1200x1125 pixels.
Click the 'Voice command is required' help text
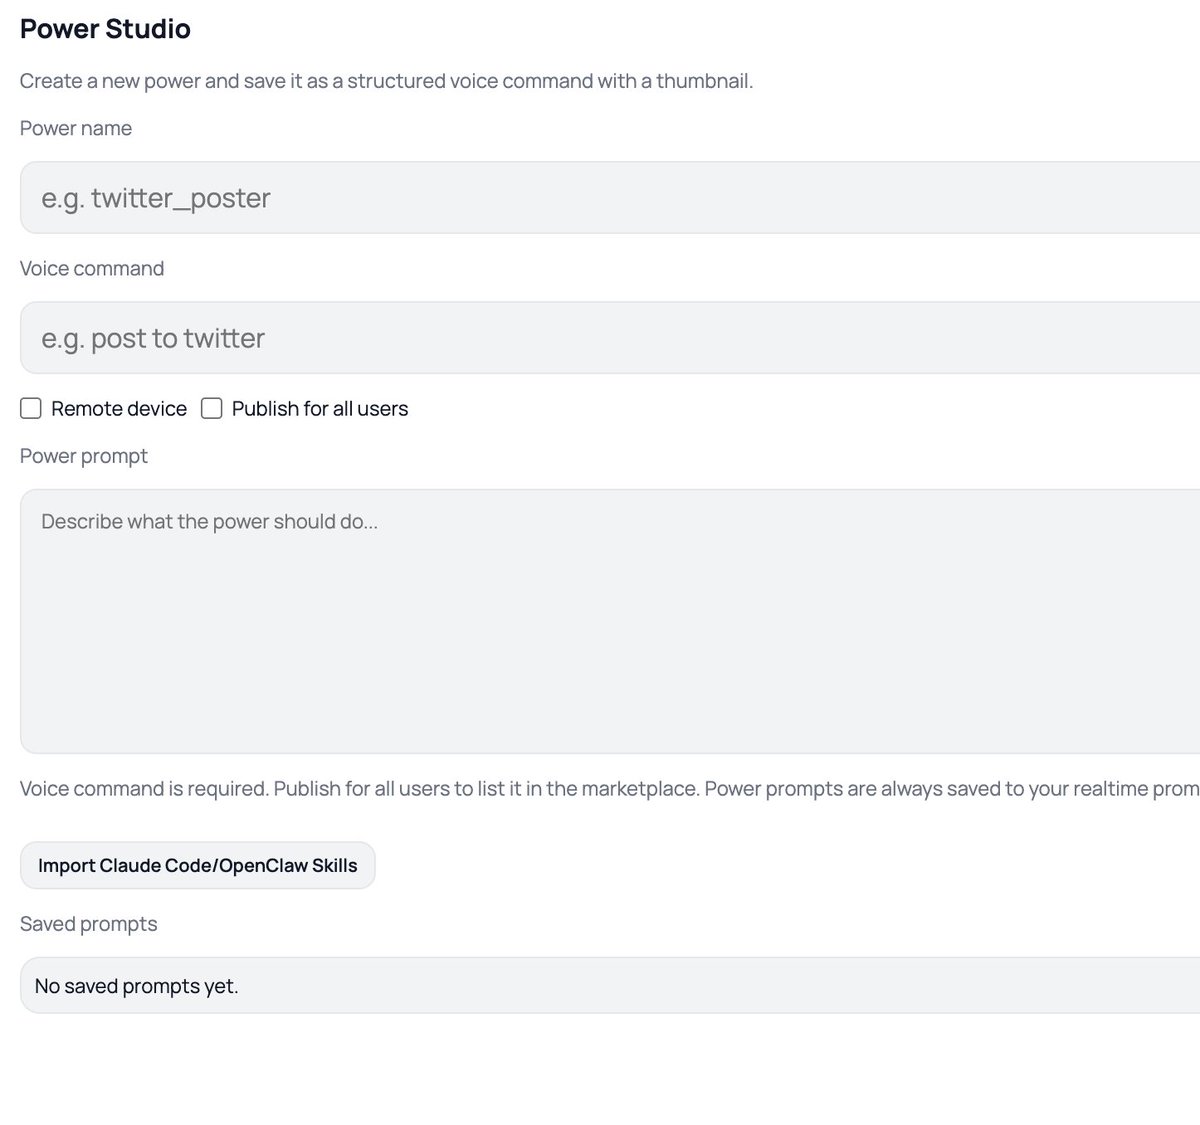pyautogui.click(x=144, y=789)
